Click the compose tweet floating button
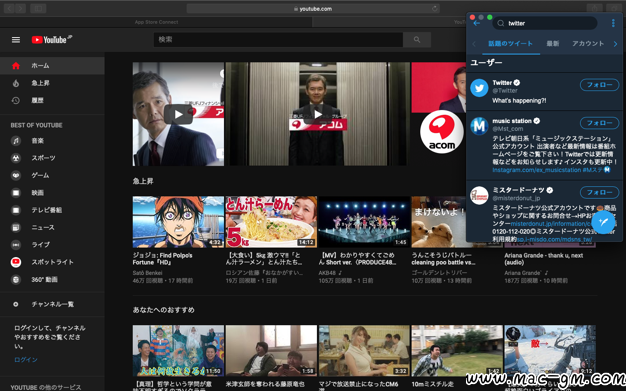Viewport: 626px width, 391px height. coord(603,222)
